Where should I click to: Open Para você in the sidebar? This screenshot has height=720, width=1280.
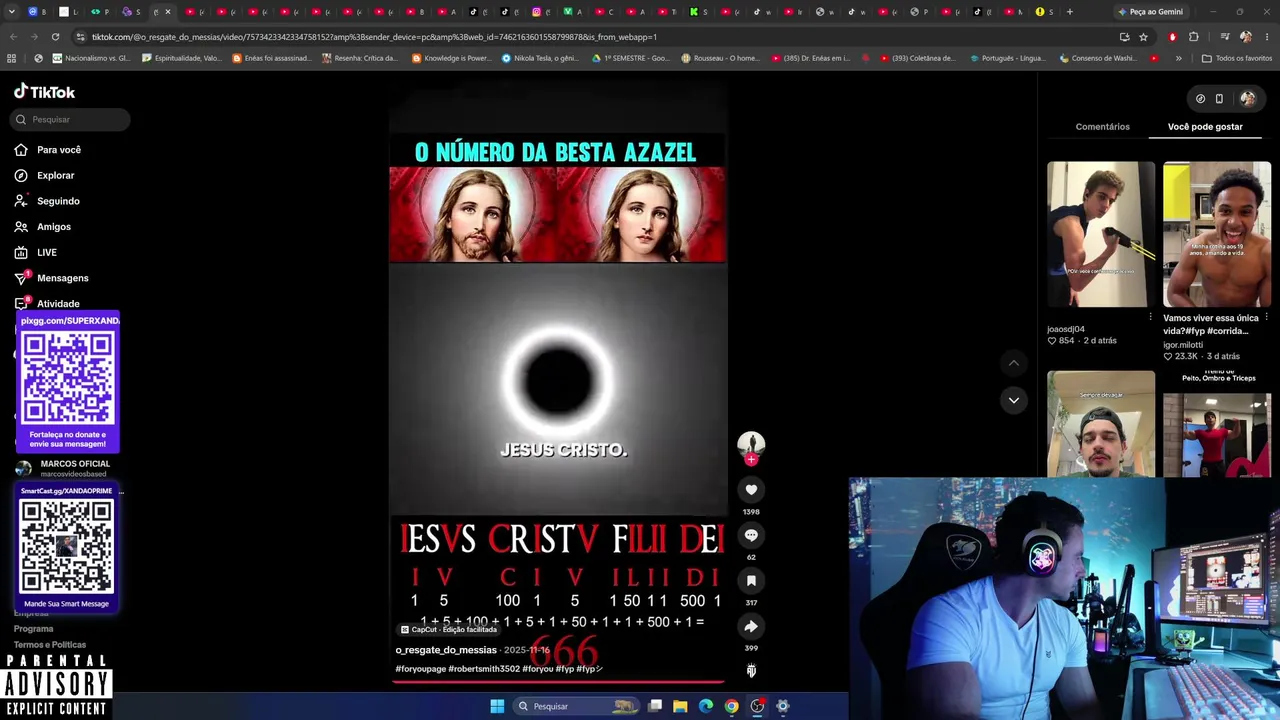48,150
